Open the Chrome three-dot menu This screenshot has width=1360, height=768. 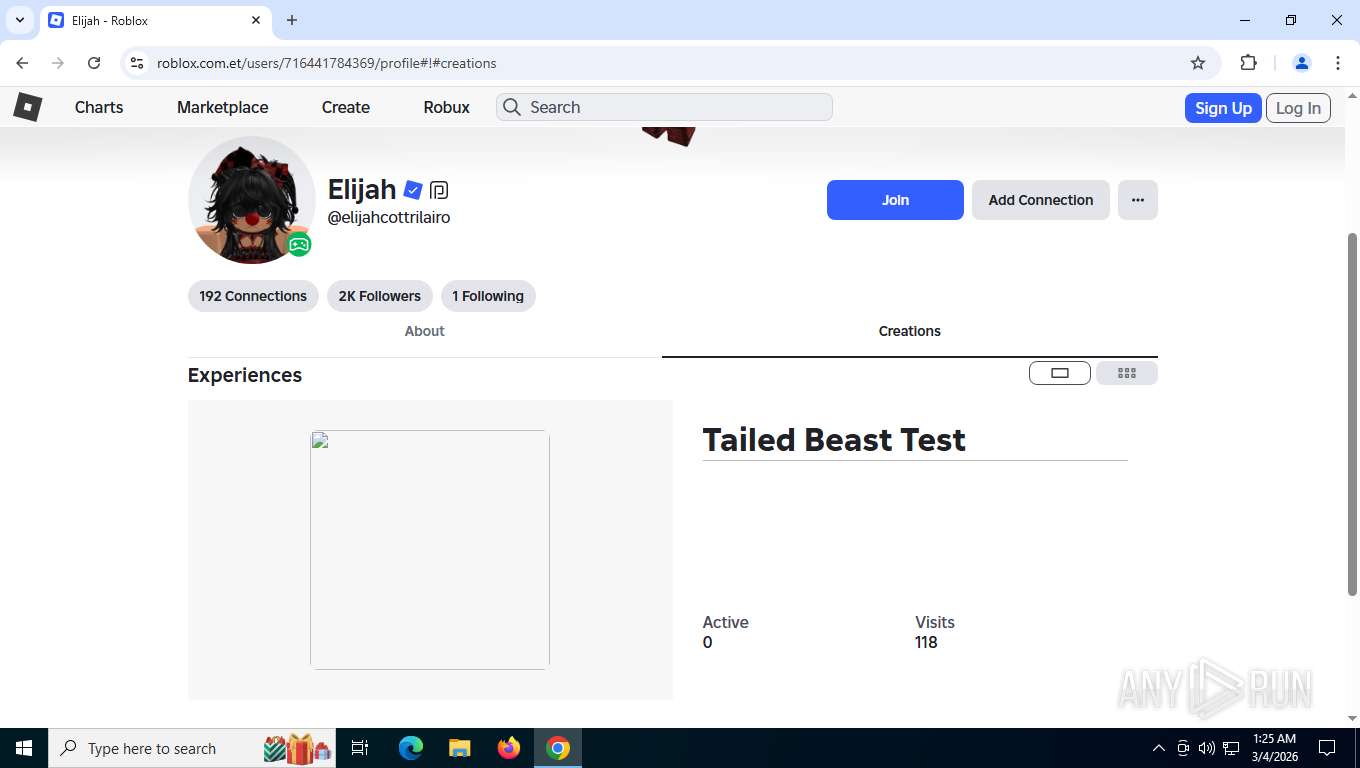(1338, 63)
